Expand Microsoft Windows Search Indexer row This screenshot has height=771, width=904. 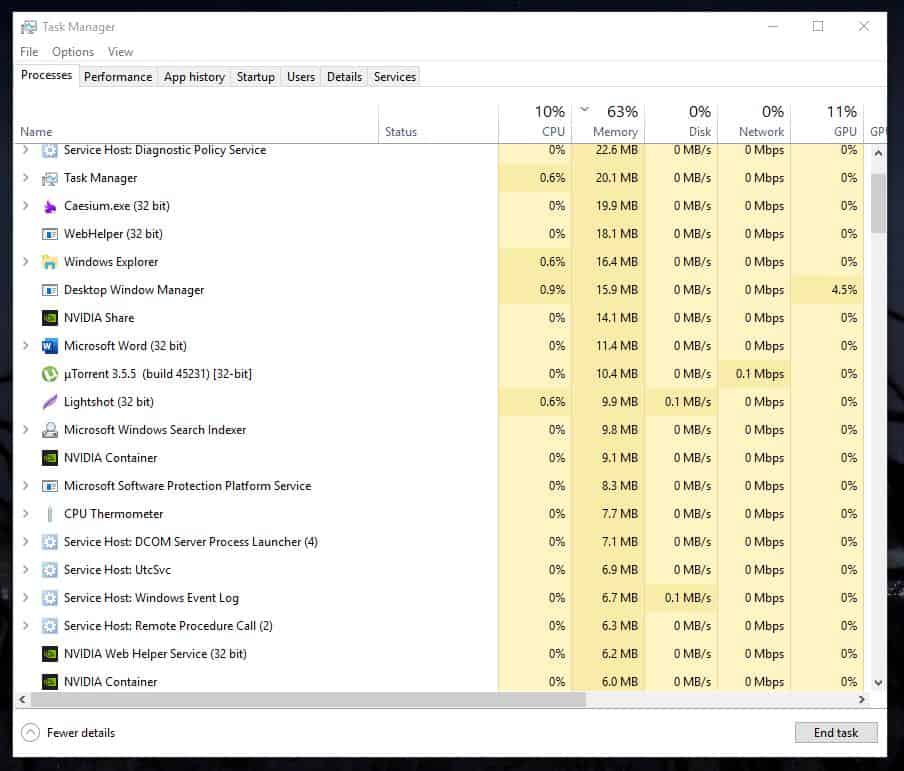pyautogui.click(x=25, y=429)
